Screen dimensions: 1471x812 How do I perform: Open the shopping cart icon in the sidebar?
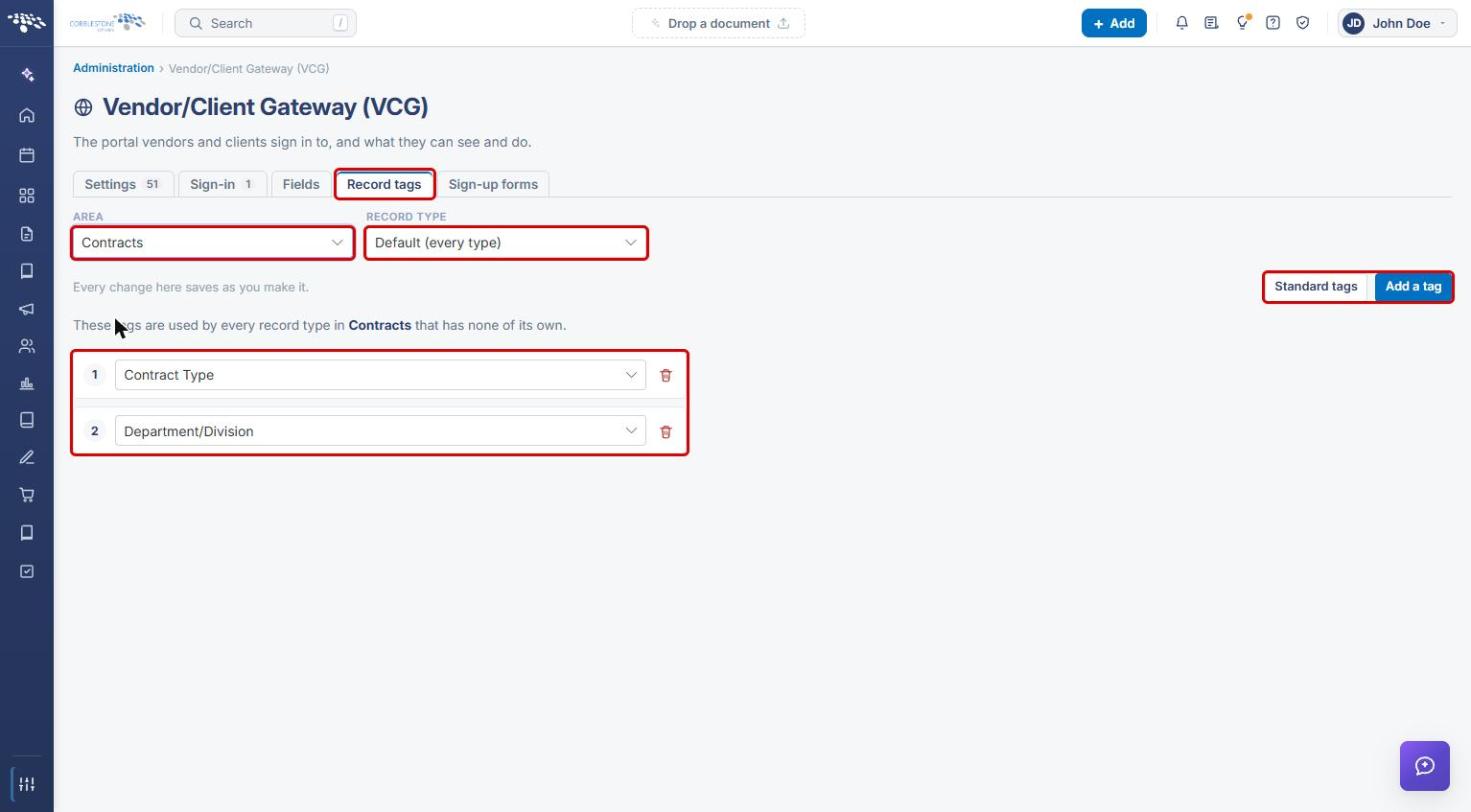(27, 495)
